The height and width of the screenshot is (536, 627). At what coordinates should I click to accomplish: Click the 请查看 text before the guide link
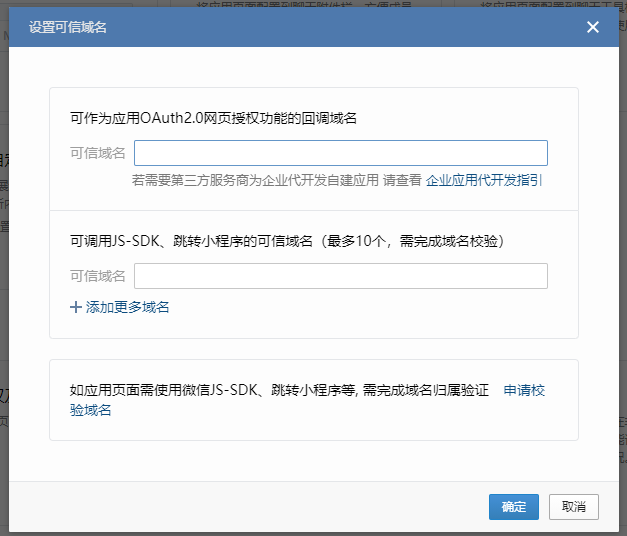(x=402, y=181)
